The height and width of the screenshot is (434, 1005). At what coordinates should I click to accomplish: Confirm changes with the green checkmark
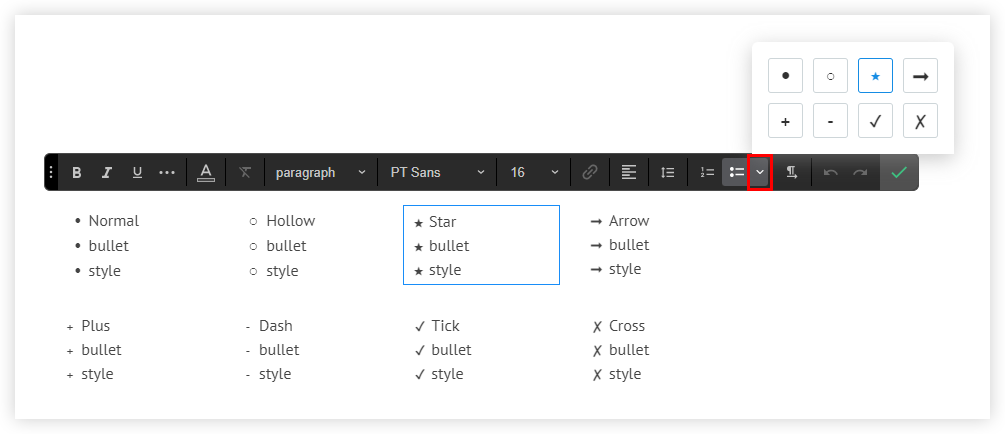coord(899,172)
